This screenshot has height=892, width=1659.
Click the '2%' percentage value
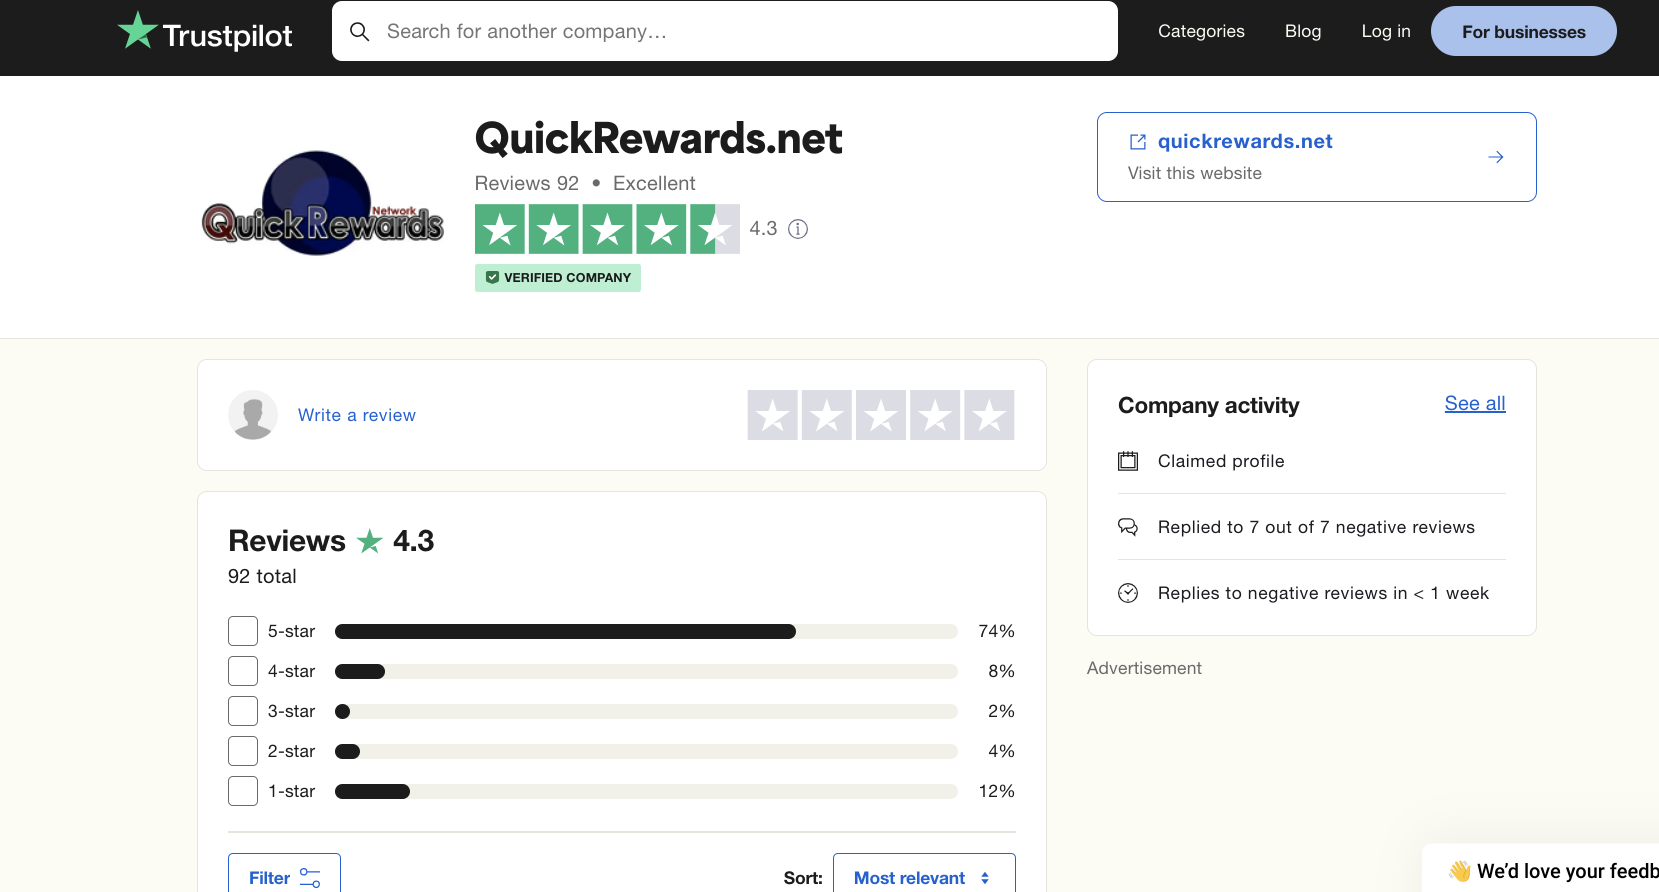coord(1001,711)
